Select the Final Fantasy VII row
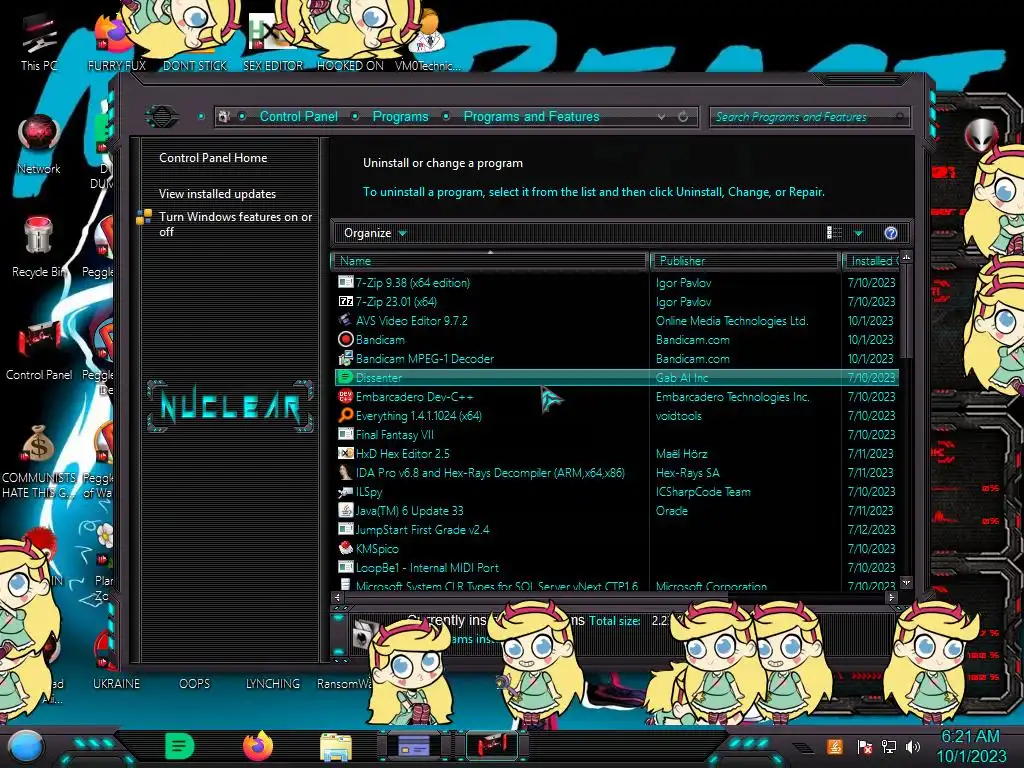 click(616, 434)
